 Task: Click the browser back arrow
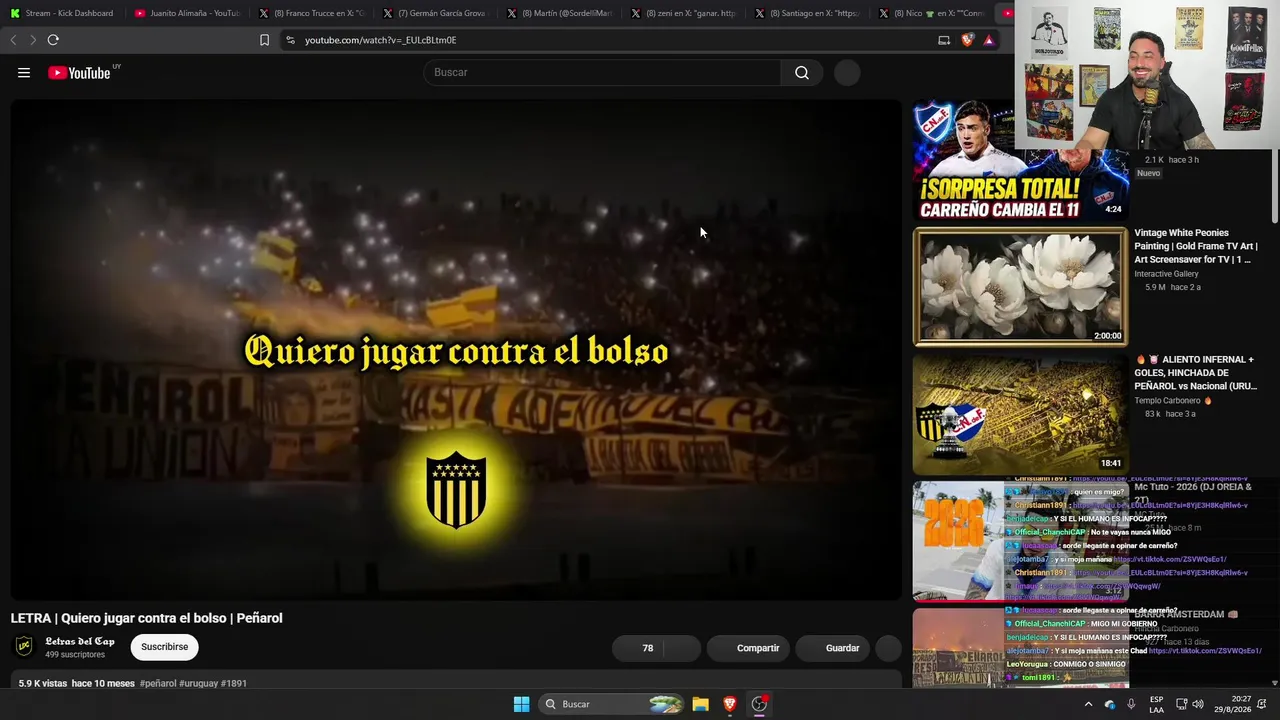[x=13, y=40]
